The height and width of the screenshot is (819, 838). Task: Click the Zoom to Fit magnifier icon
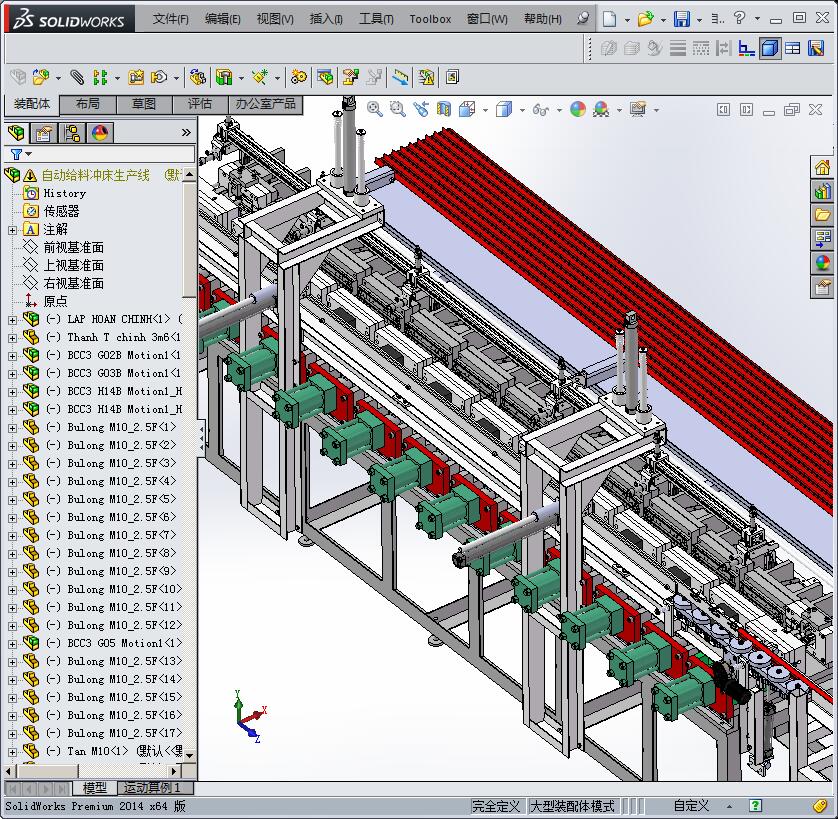click(375, 109)
